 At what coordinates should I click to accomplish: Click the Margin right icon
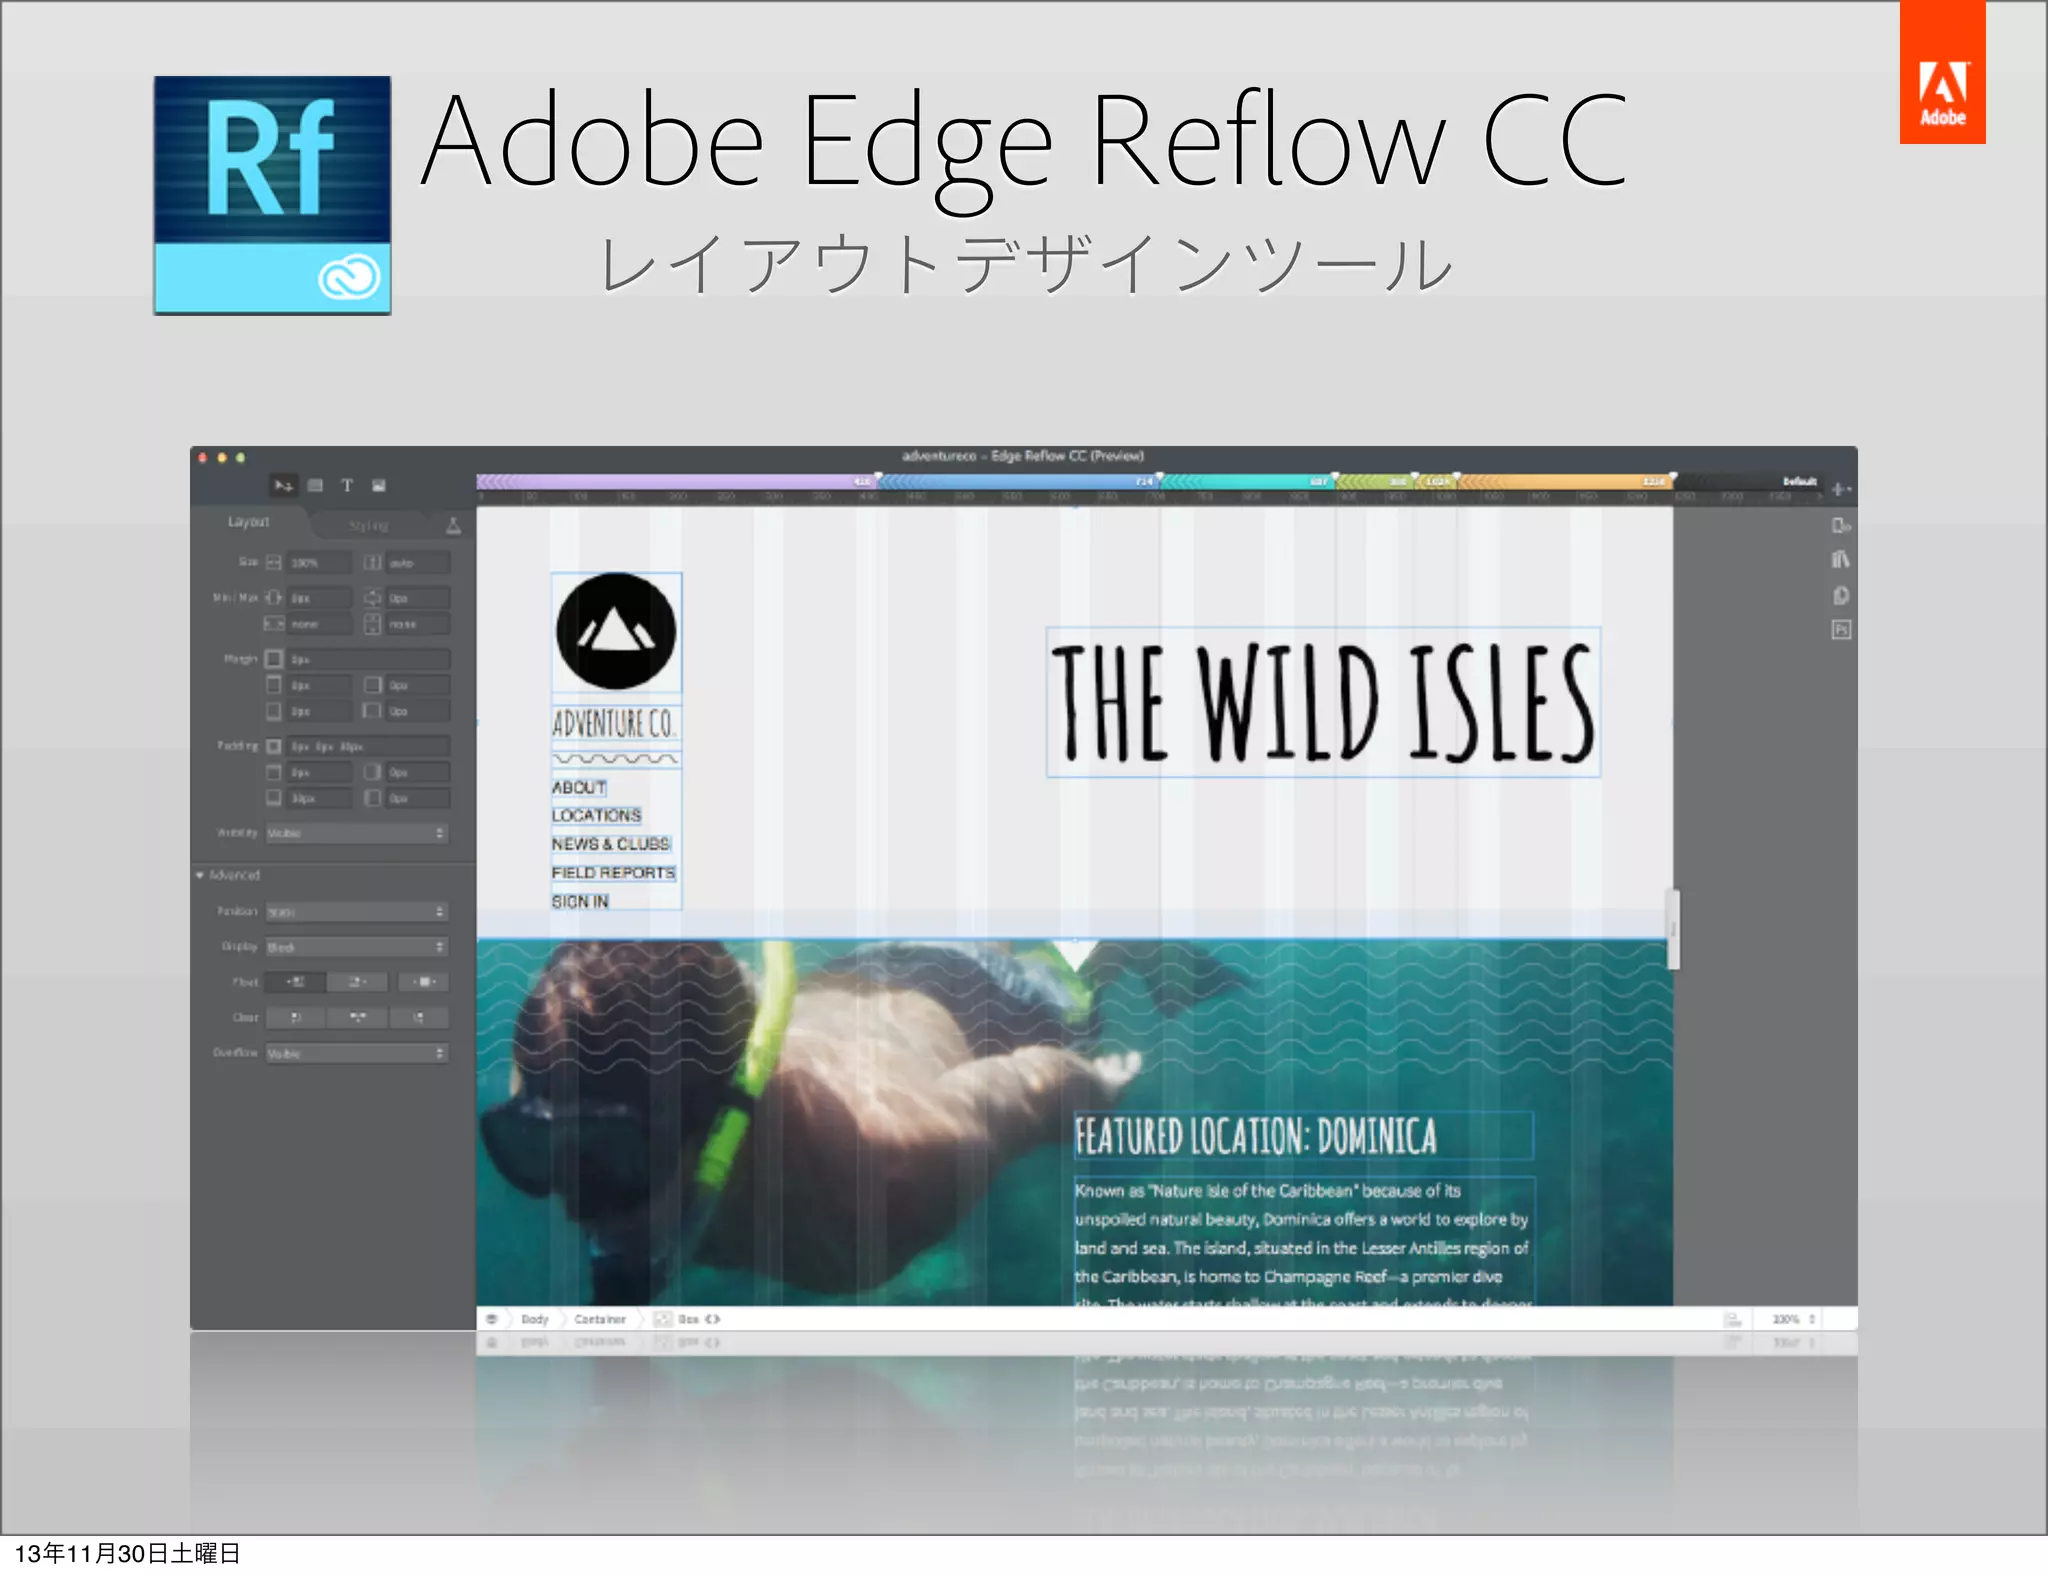(x=373, y=685)
